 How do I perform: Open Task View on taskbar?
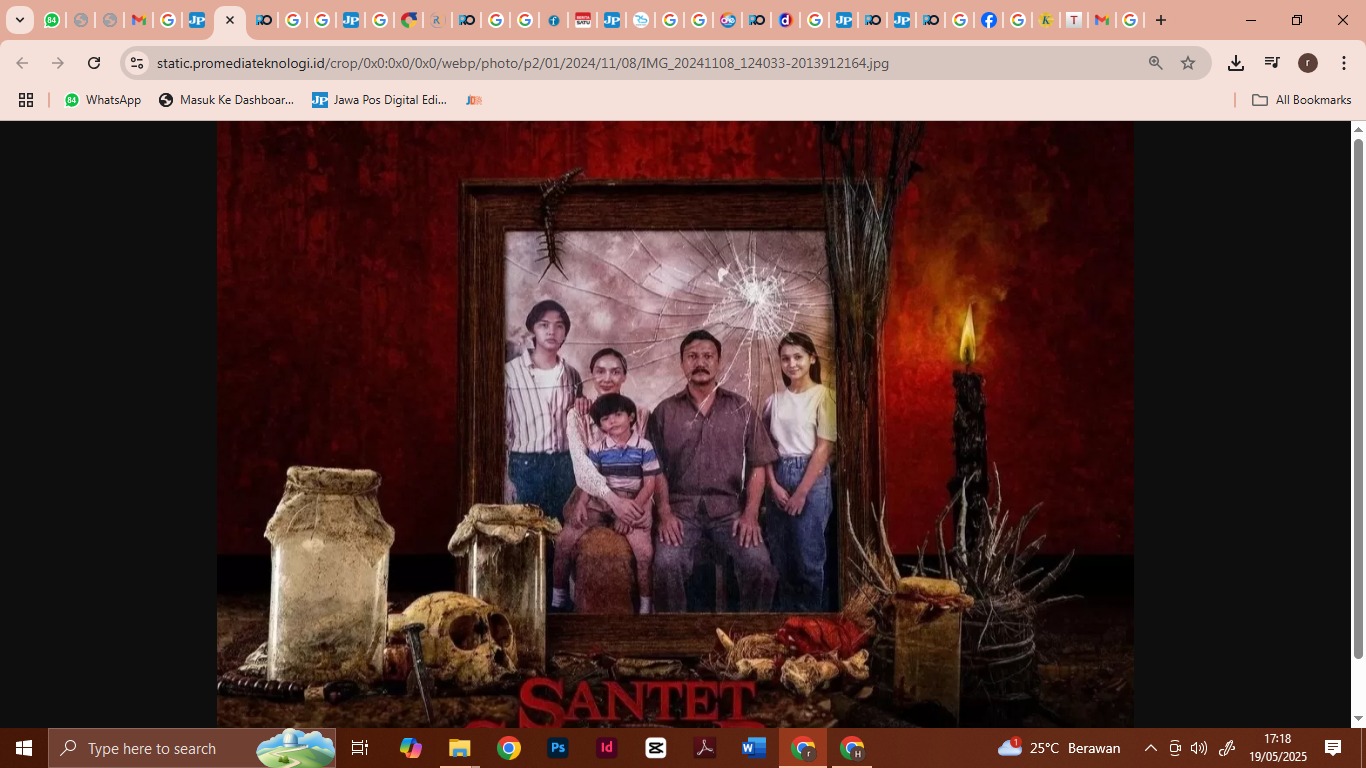pos(360,748)
